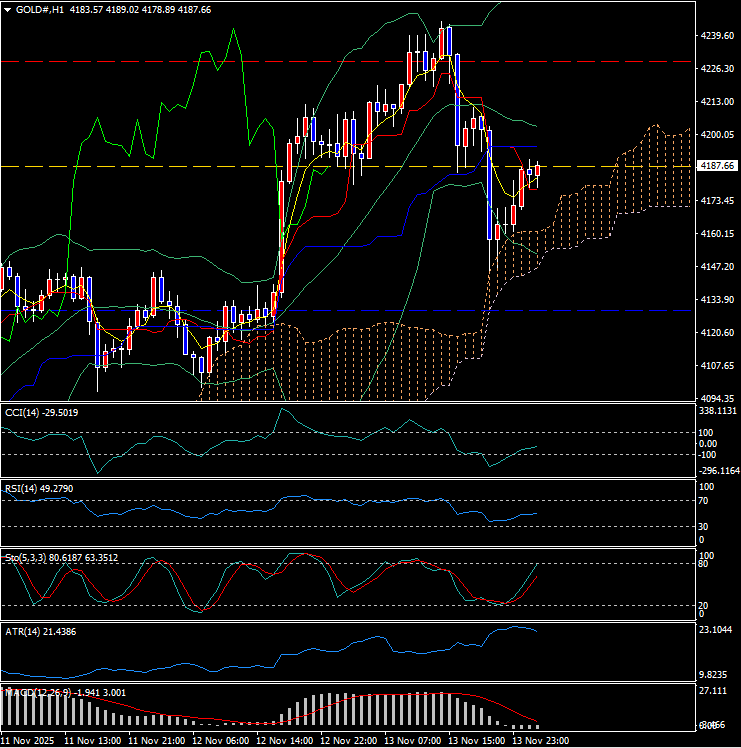This screenshot has height=748, width=741.
Task: Click the 4107.65 price scale label
Action: (x=715, y=365)
